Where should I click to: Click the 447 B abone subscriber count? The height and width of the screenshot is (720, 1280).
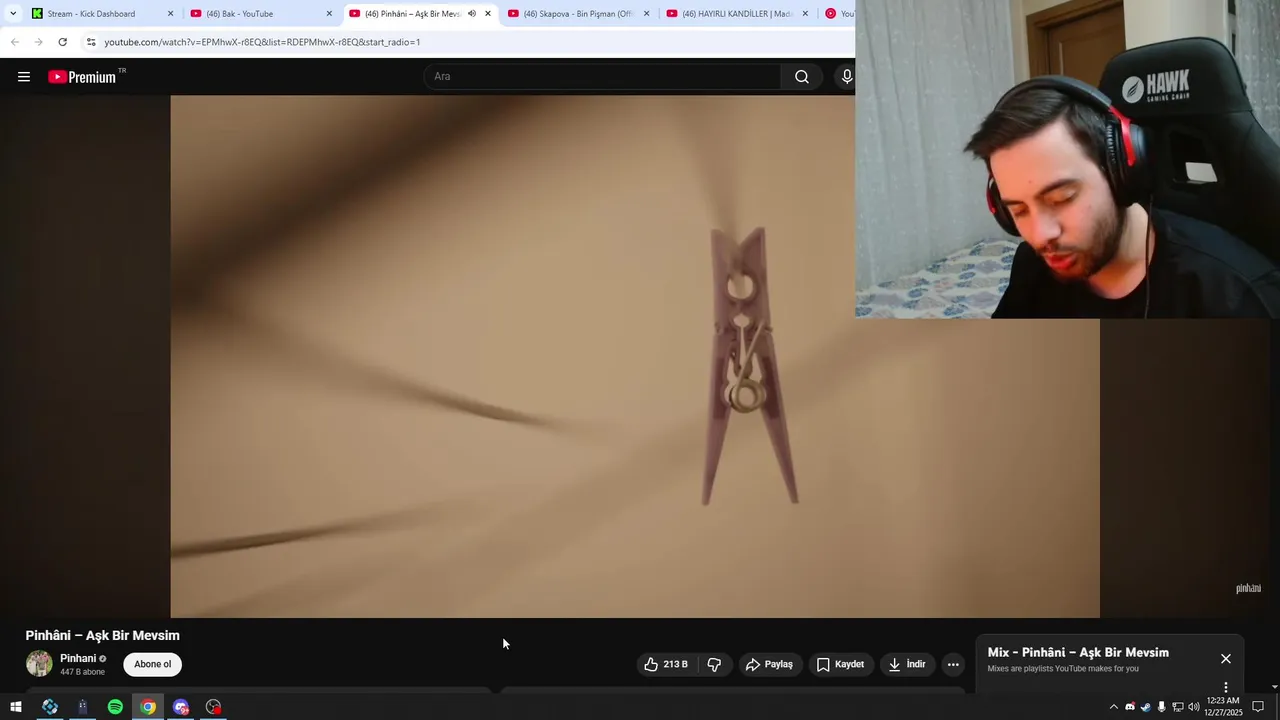(x=82, y=672)
